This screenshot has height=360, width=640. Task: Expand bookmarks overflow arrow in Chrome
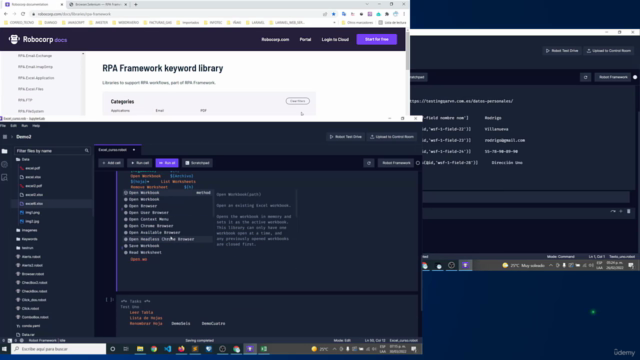334,22
